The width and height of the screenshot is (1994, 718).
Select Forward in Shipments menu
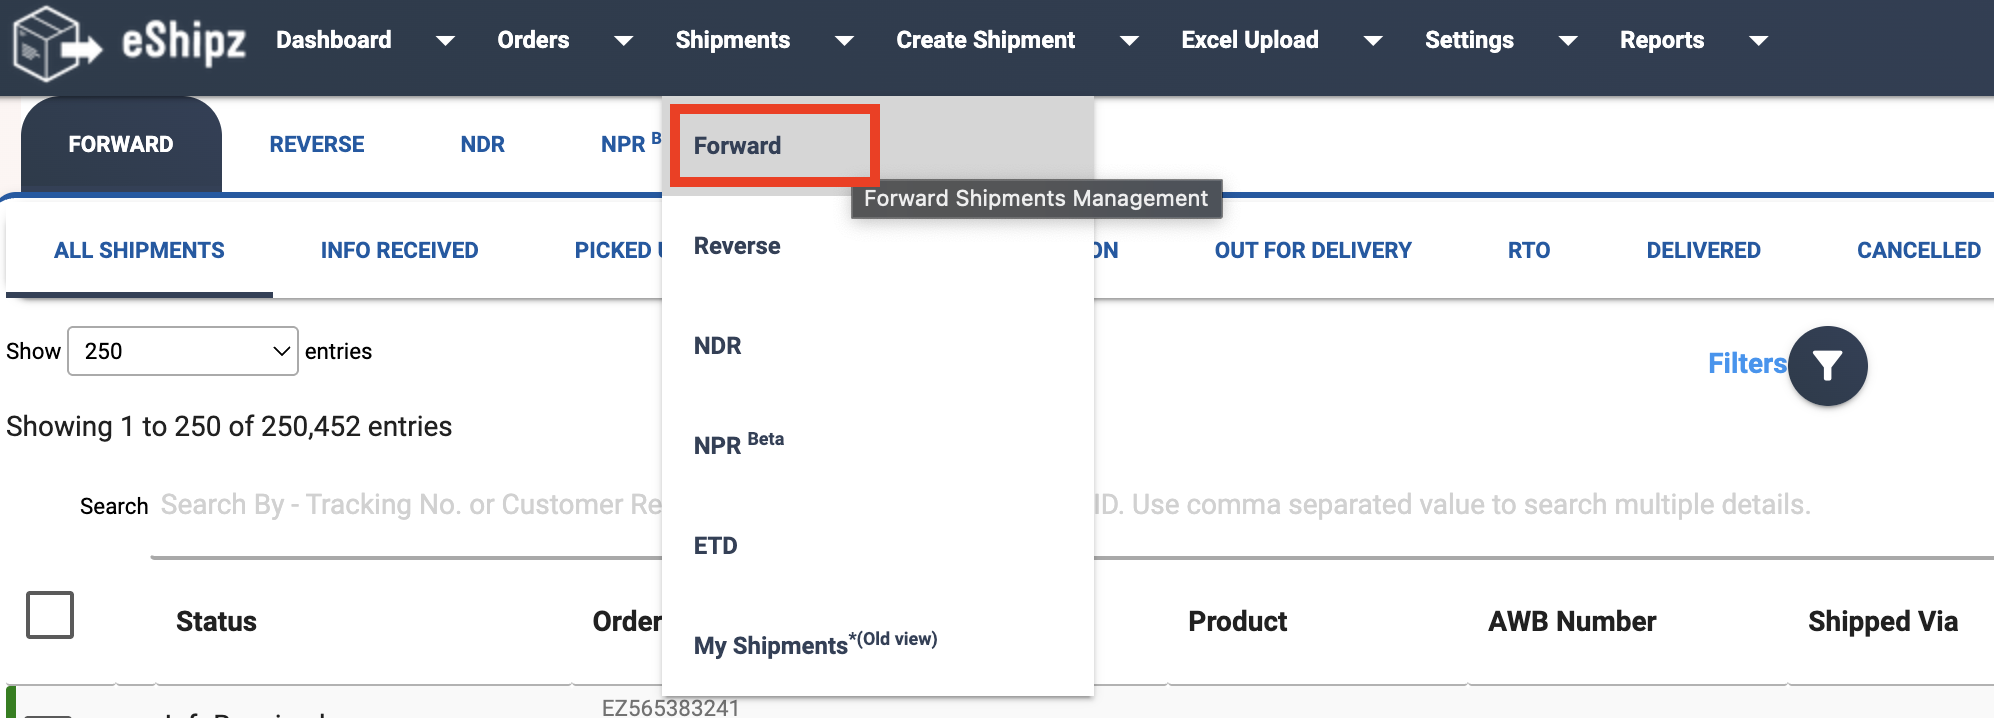tap(775, 146)
